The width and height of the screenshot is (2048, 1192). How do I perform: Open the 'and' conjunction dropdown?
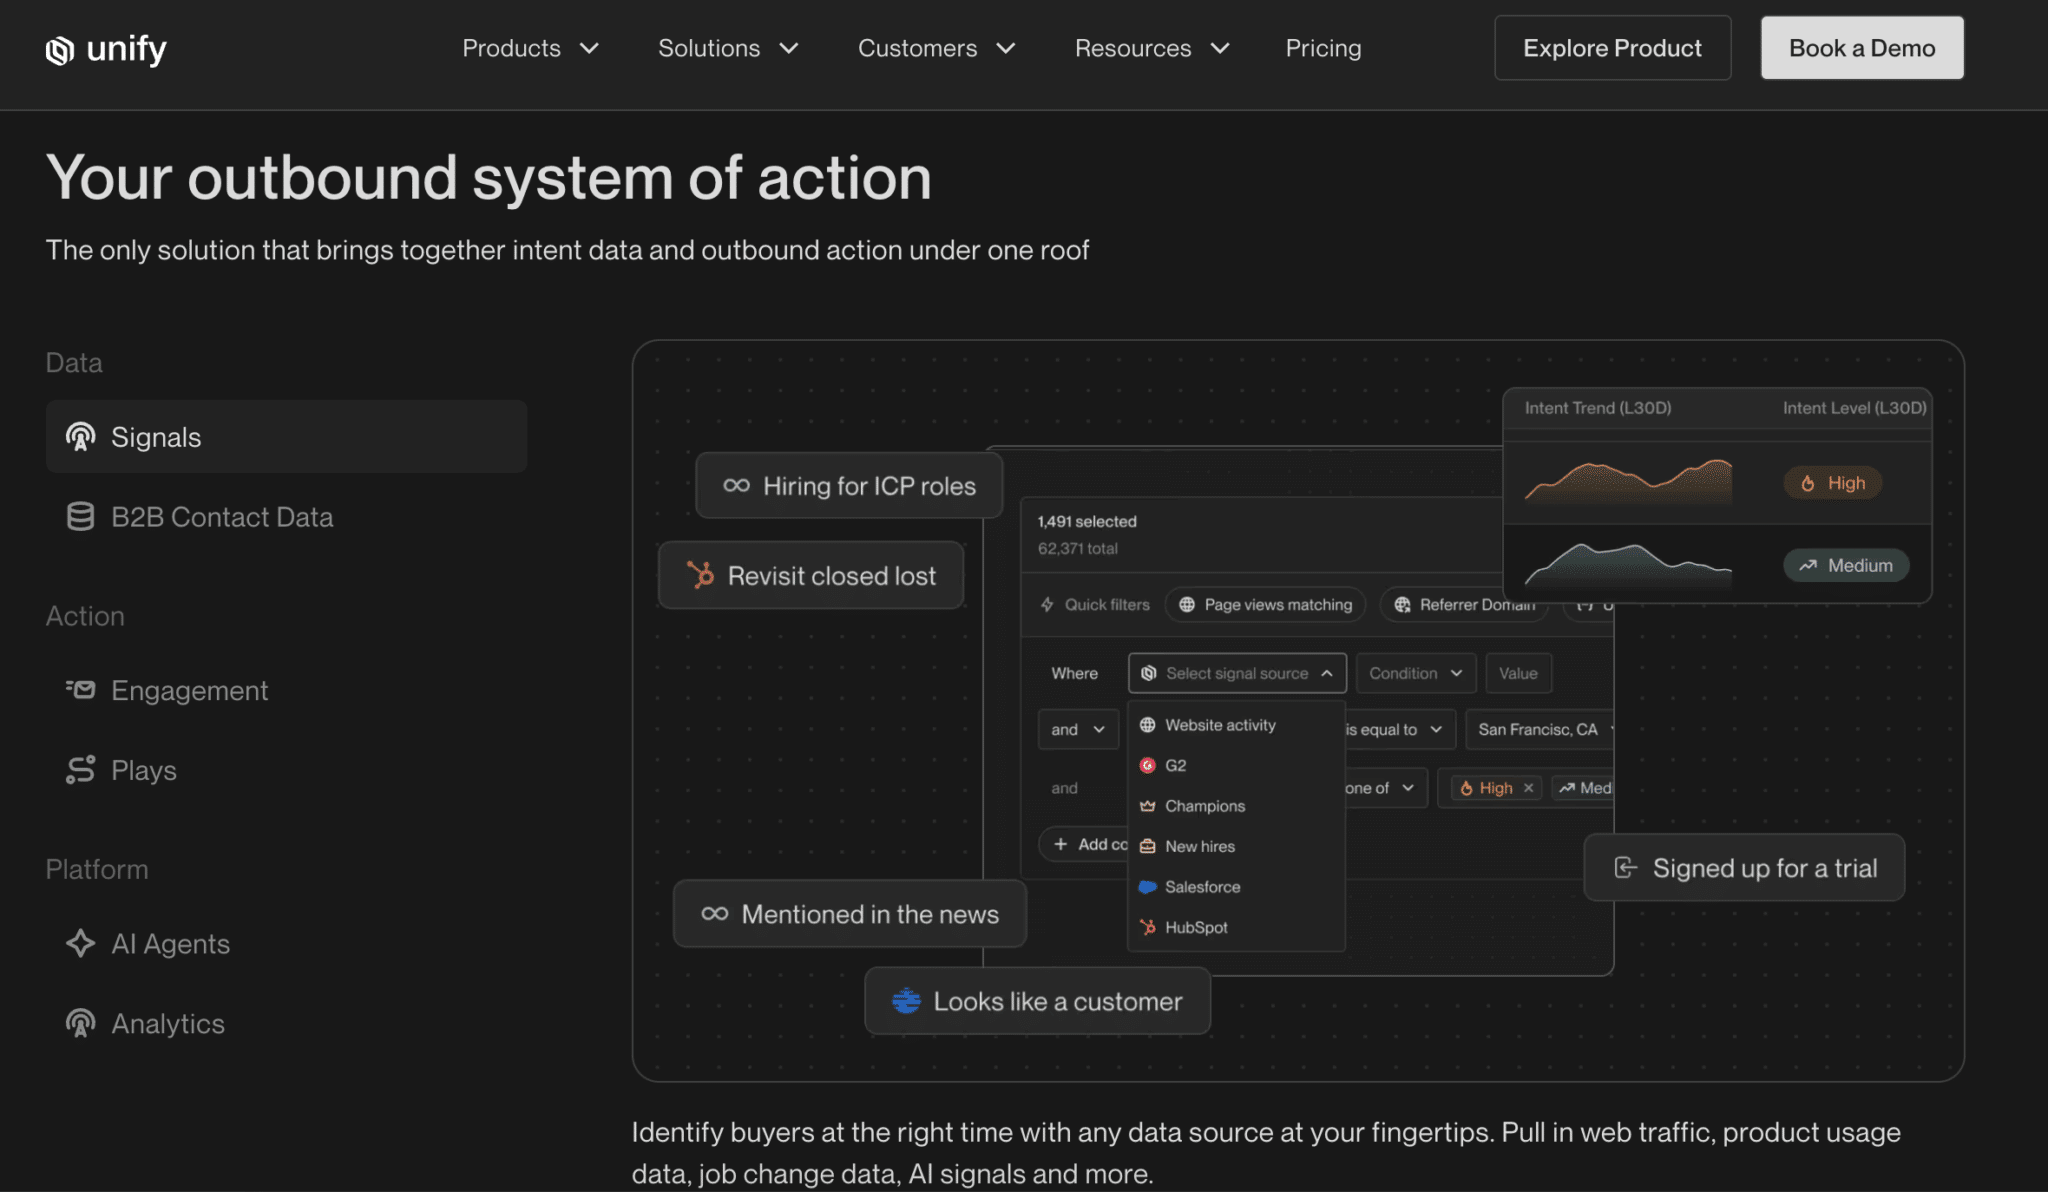tap(1077, 729)
